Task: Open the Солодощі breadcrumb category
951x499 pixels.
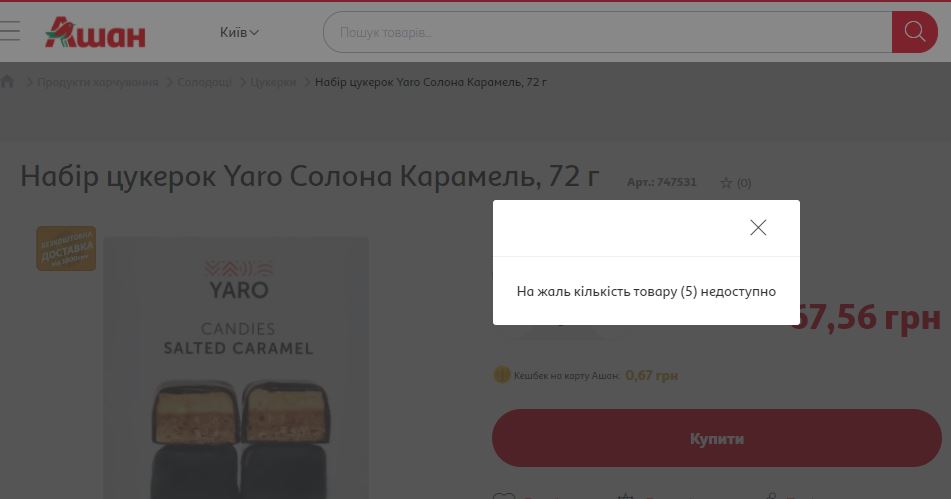Action: (x=204, y=82)
